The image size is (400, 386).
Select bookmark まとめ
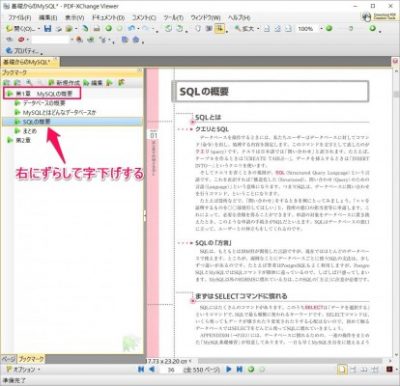(x=30, y=131)
